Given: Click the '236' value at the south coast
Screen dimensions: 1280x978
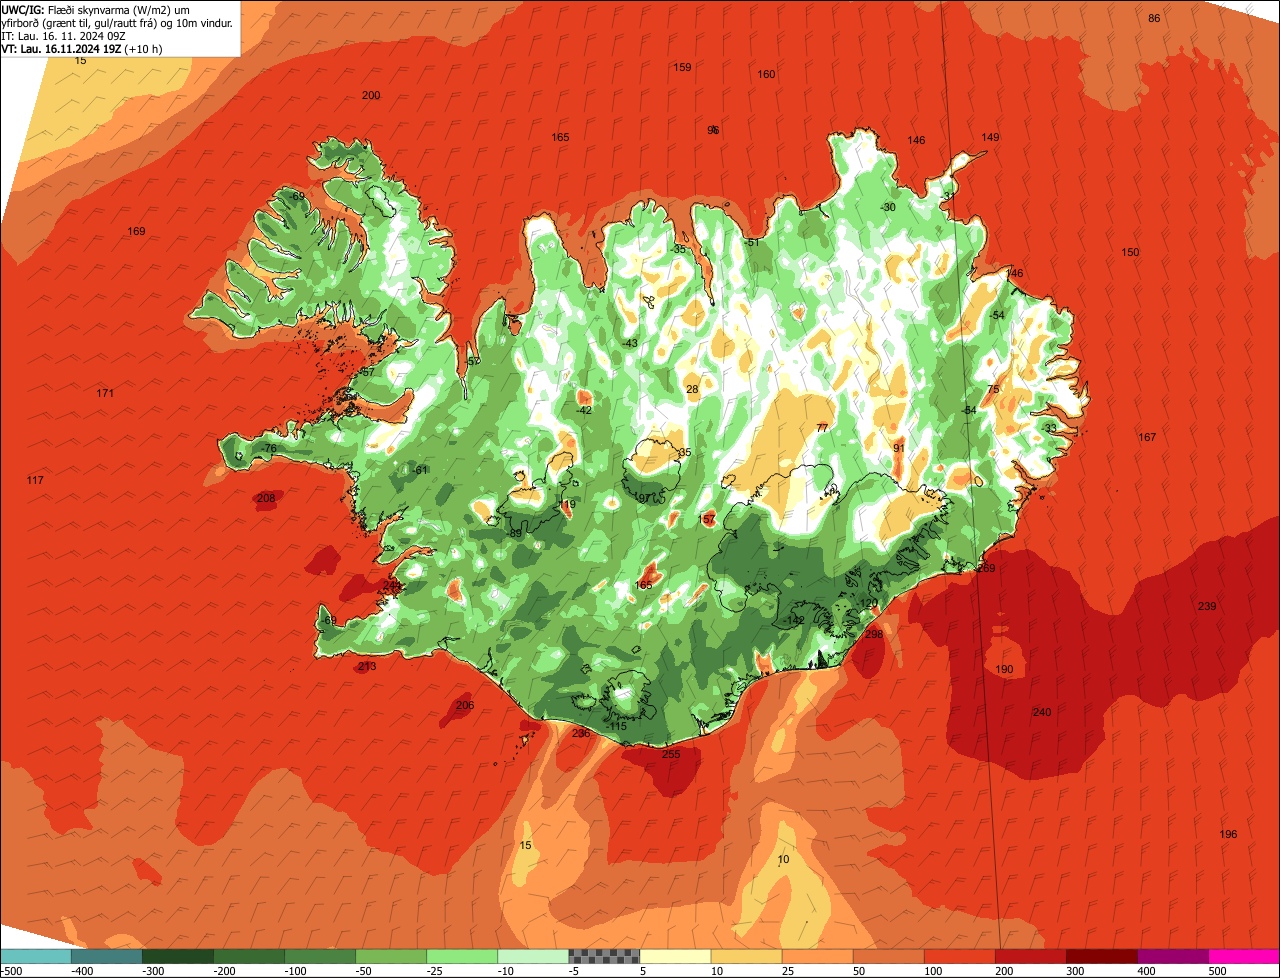Looking at the screenshot, I should pyautogui.click(x=581, y=734).
